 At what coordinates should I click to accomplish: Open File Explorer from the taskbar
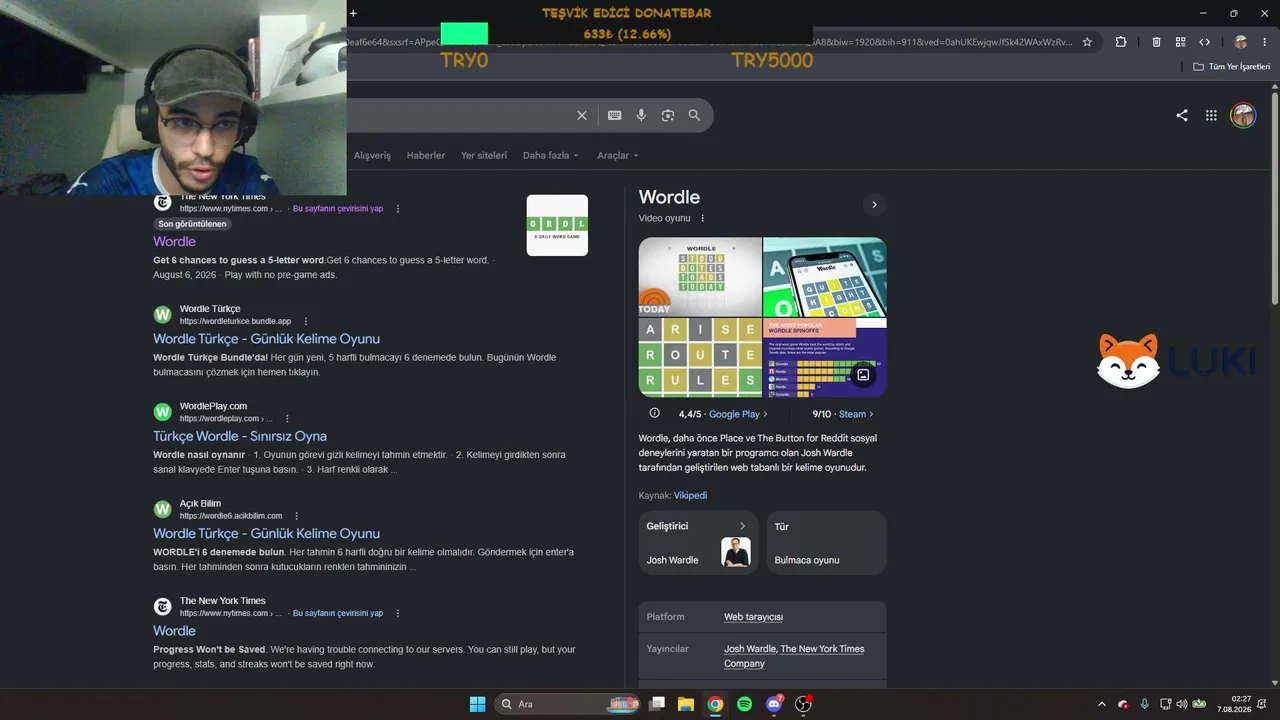coord(686,704)
